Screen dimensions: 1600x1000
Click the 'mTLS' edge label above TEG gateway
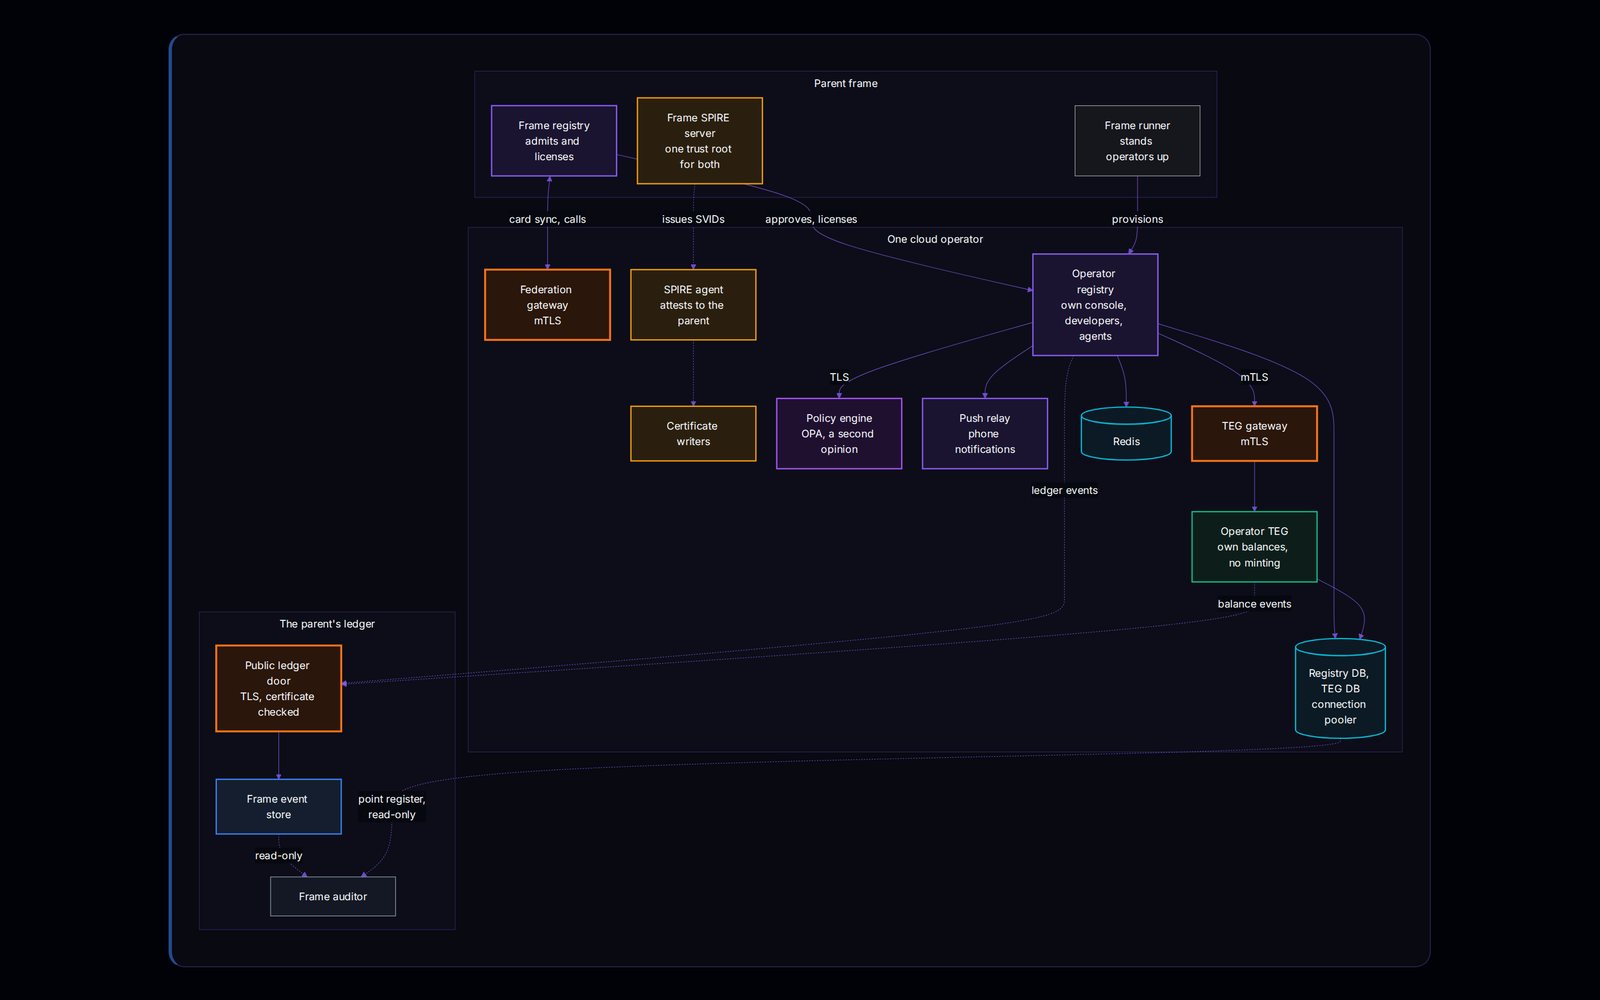pyautogui.click(x=1254, y=378)
